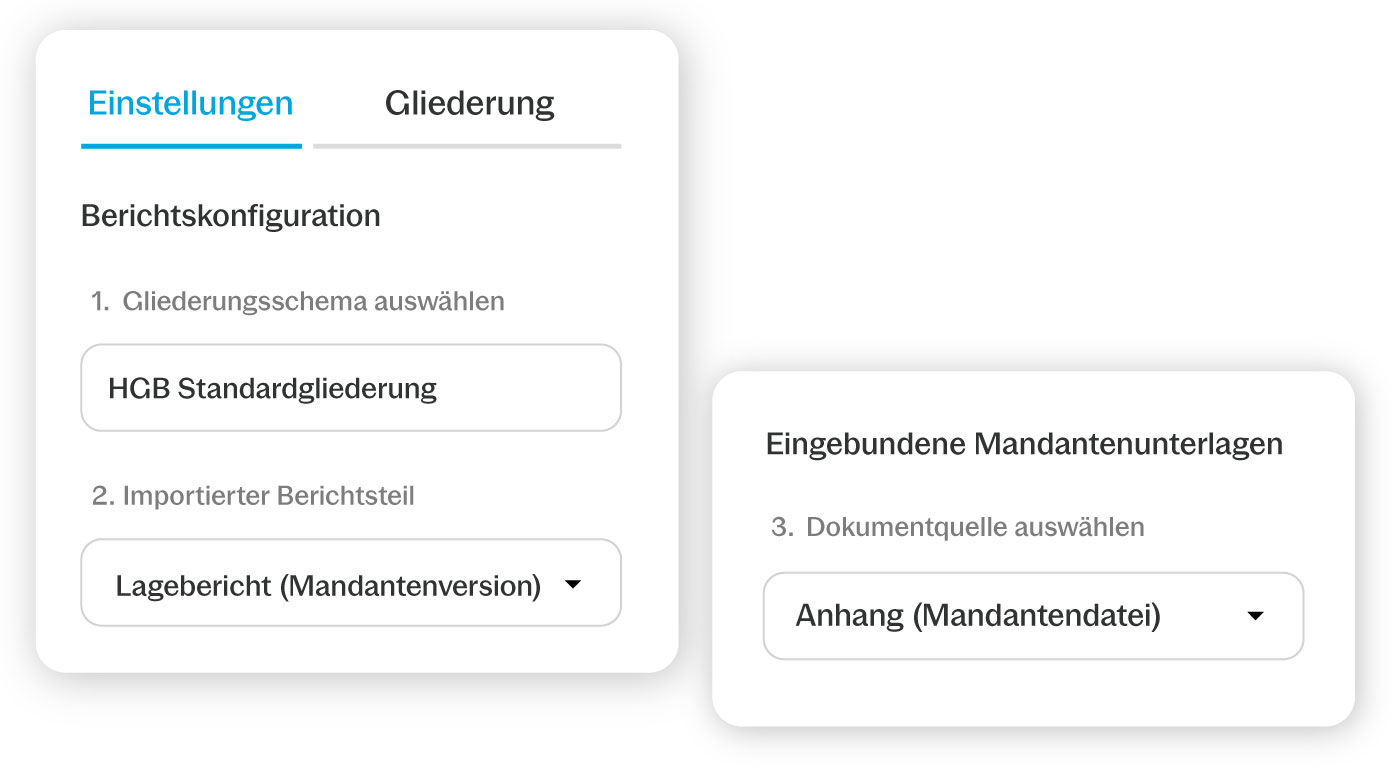This screenshot has width=1392, height=784.
Task: Click the word Standardgliederung in the schema field
Action: pyautogui.click(x=307, y=388)
